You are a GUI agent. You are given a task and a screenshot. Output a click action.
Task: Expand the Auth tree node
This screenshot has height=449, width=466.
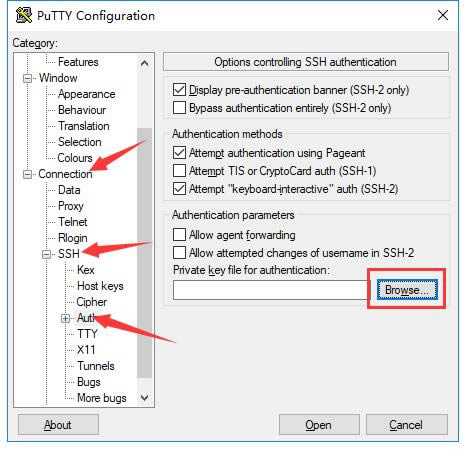[x=66, y=319]
